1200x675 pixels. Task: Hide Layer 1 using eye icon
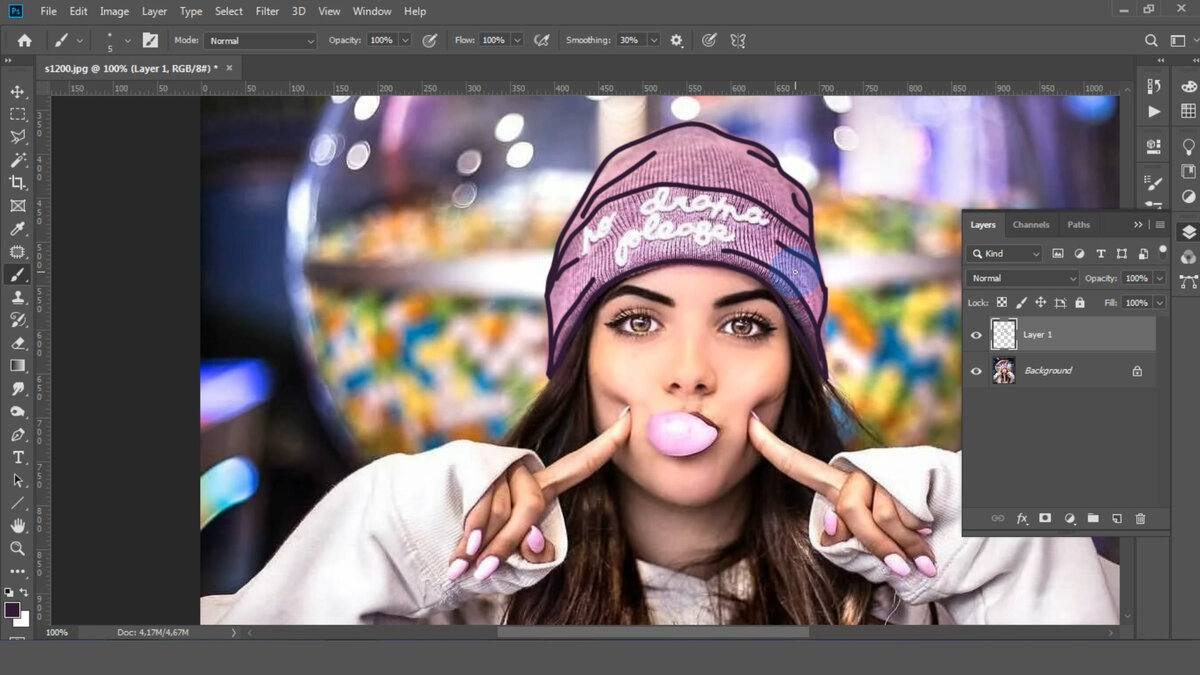976,335
